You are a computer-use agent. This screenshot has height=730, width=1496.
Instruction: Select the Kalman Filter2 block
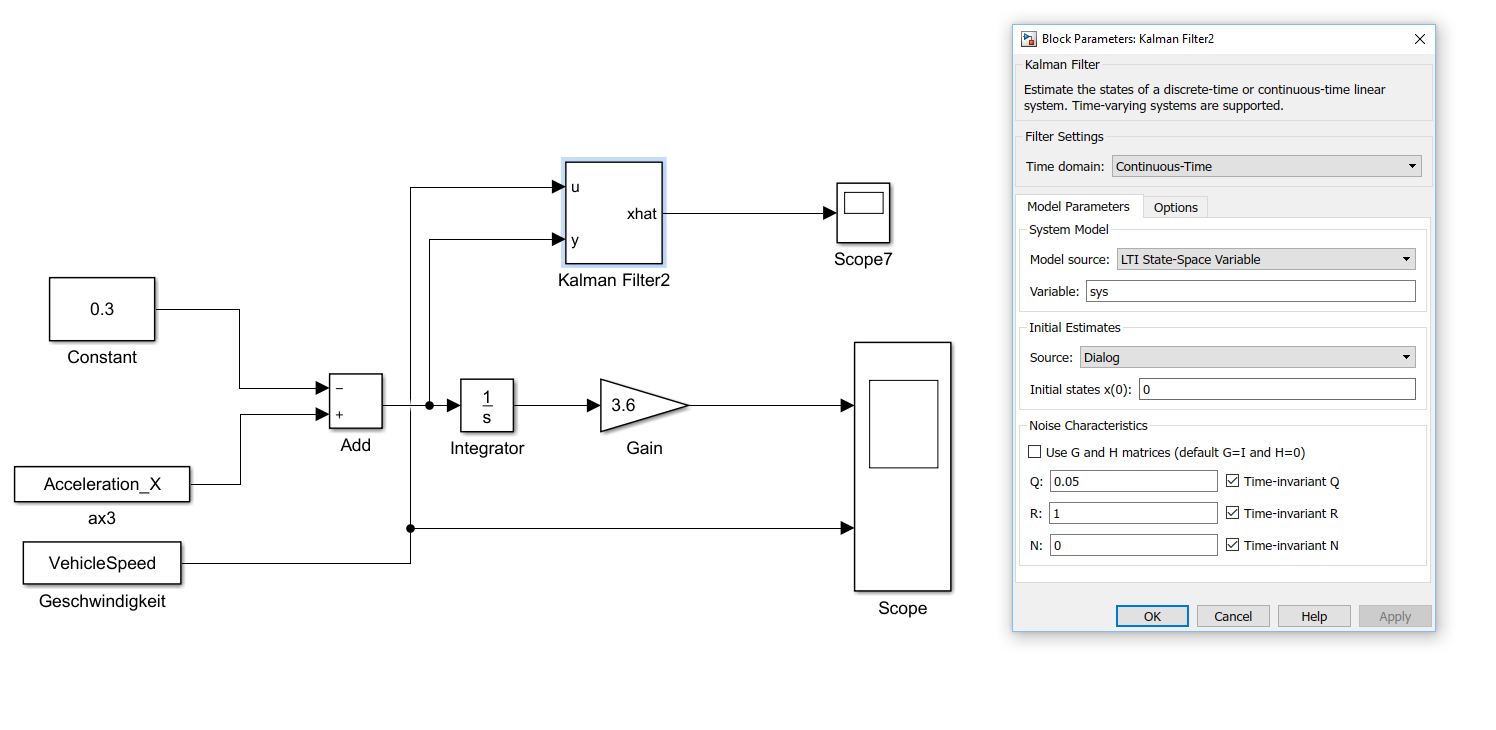(x=614, y=213)
